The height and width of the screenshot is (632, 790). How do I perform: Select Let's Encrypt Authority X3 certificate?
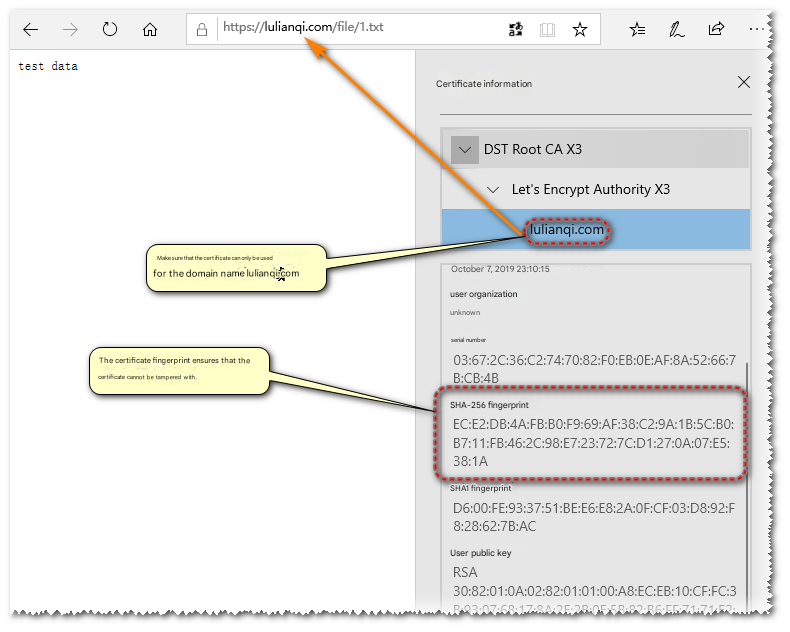click(x=596, y=189)
